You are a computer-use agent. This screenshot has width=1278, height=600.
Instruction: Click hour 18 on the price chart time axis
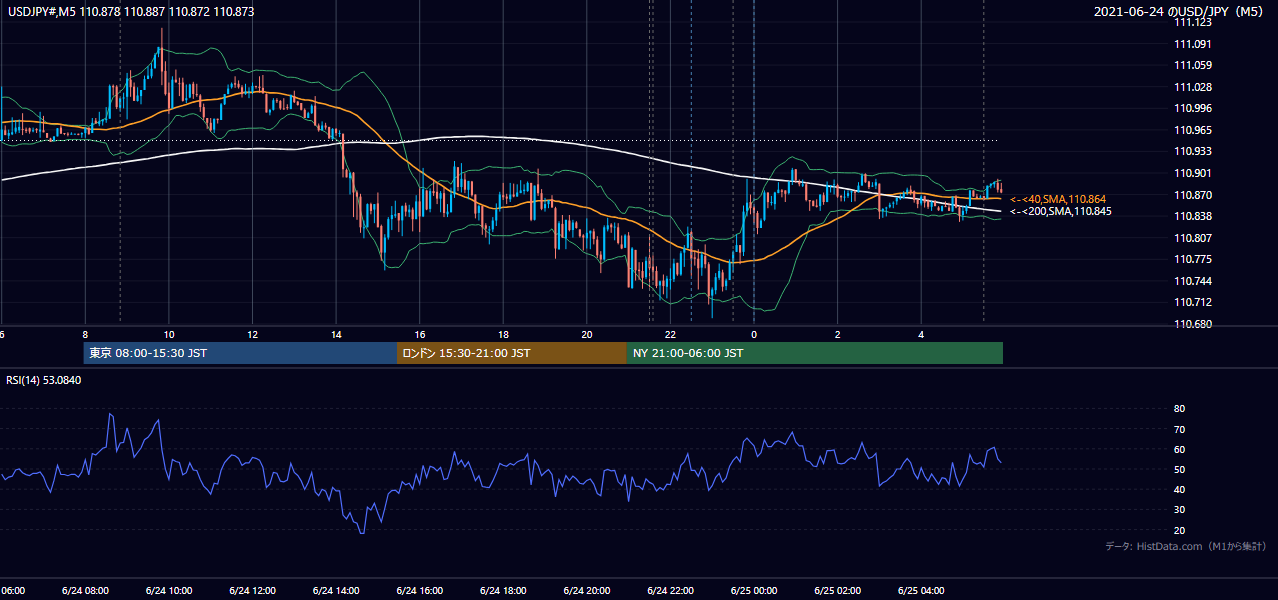503,335
